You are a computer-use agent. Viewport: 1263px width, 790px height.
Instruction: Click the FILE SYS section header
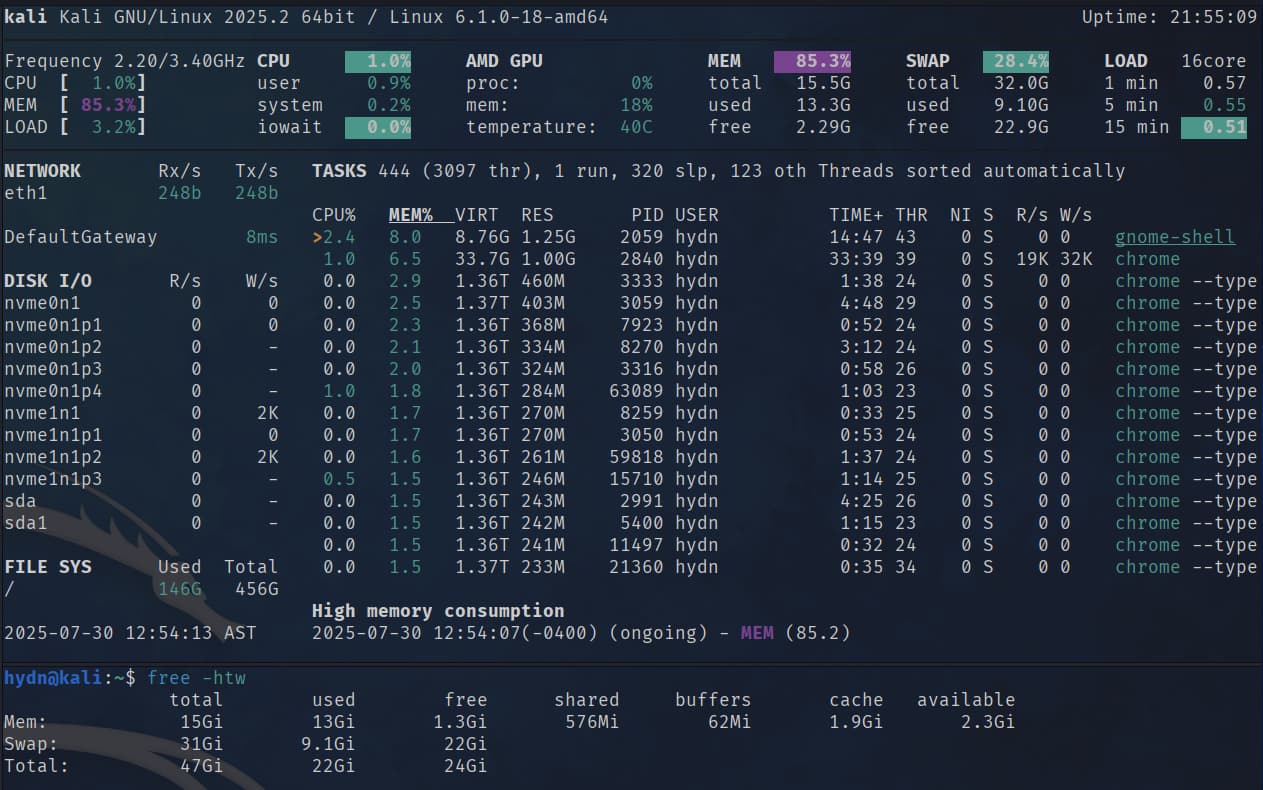pos(47,567)
